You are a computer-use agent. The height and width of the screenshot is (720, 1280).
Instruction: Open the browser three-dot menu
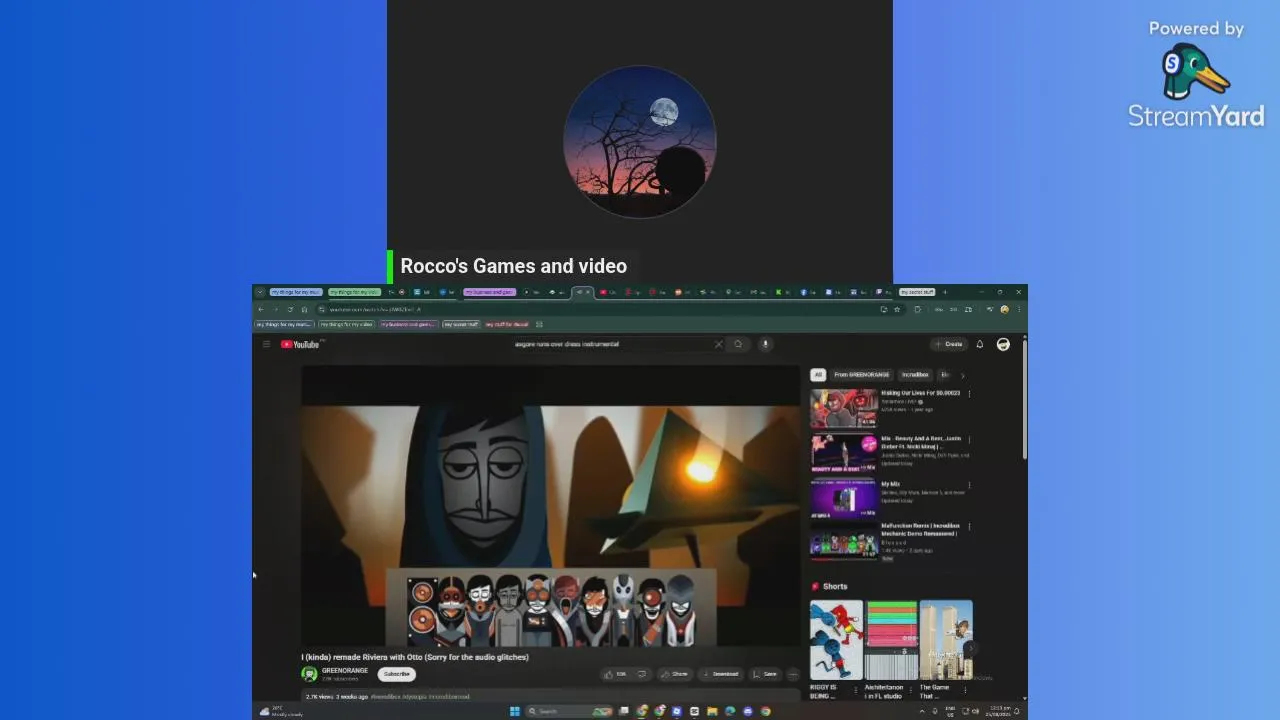[1019, 309]
